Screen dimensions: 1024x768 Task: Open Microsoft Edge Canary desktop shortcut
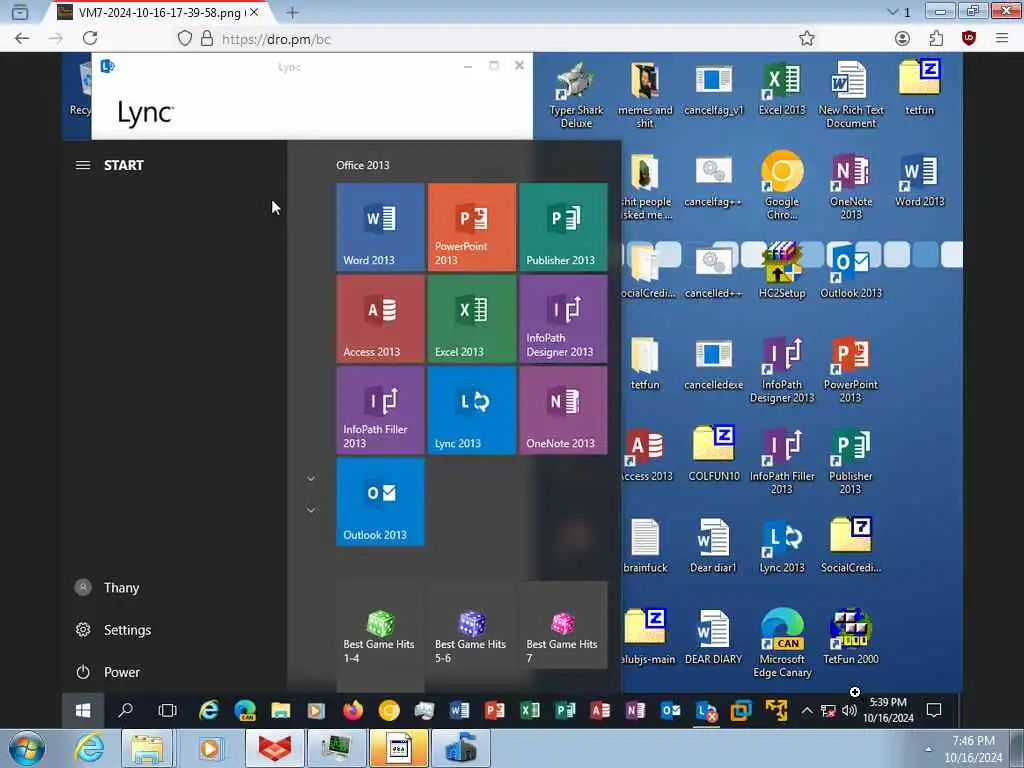pyautogui.click(x=782, y=643)
